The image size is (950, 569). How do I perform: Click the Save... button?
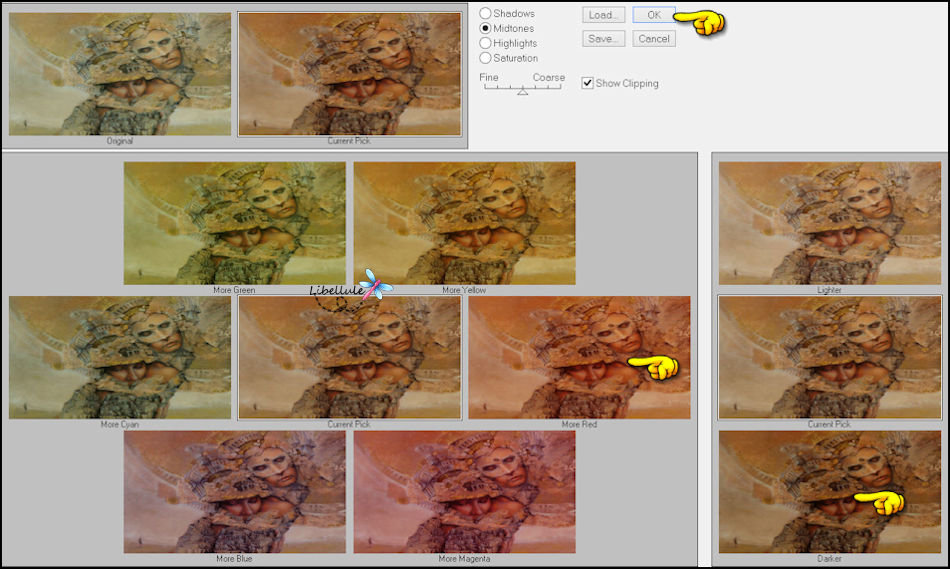point(603,39)
